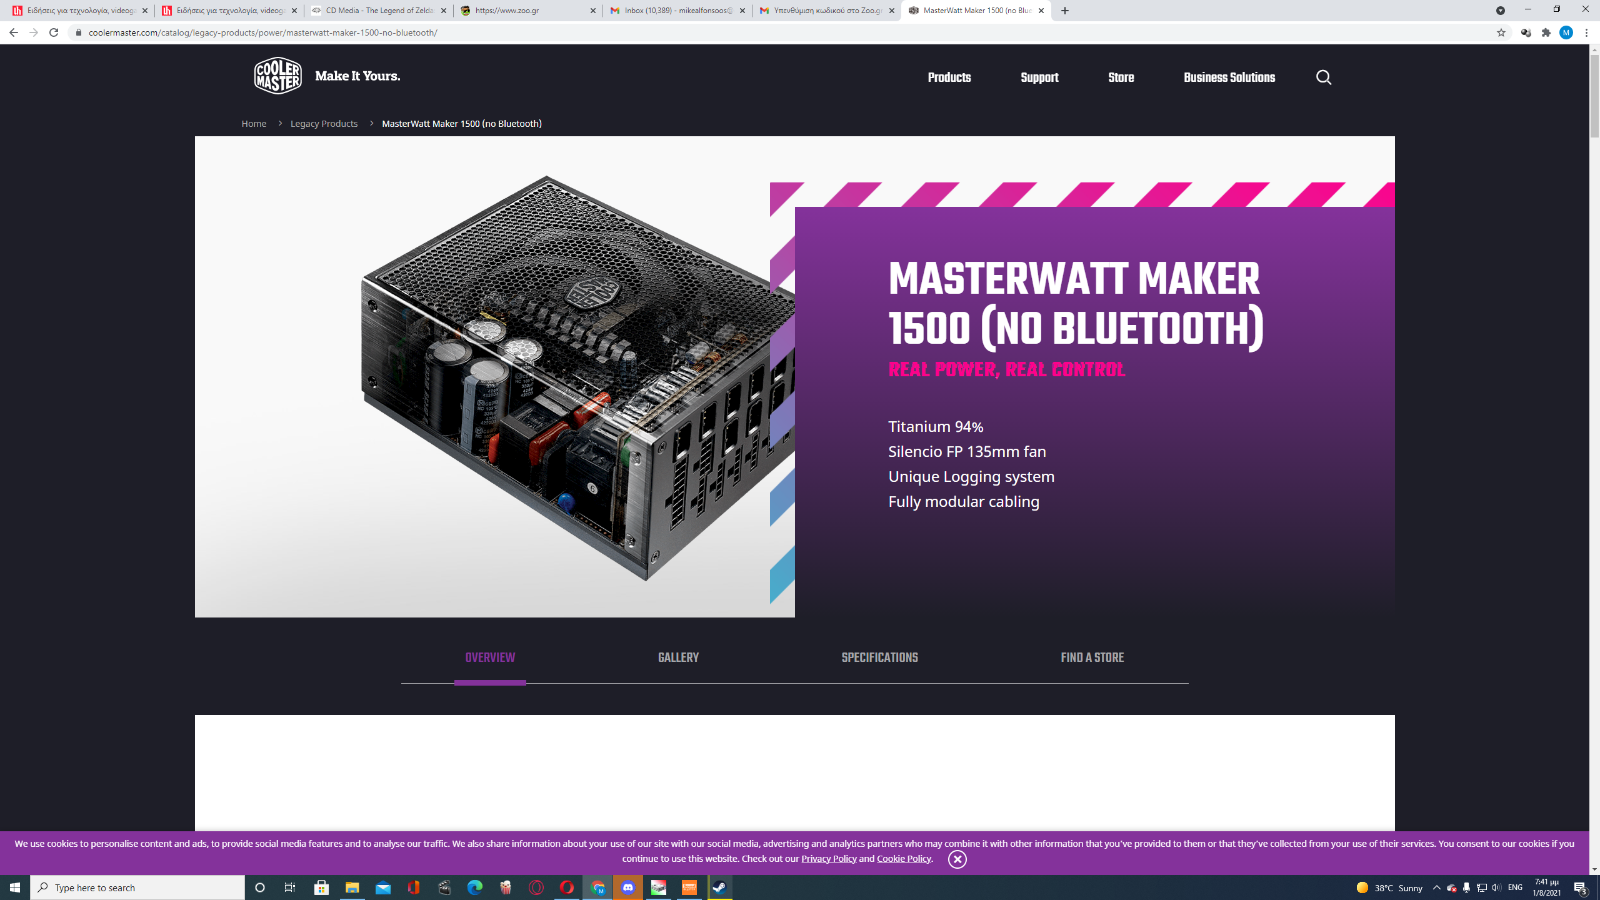Open the Windows Start menu
This screenshot has height=900, width=1600.
pos(15,887)
